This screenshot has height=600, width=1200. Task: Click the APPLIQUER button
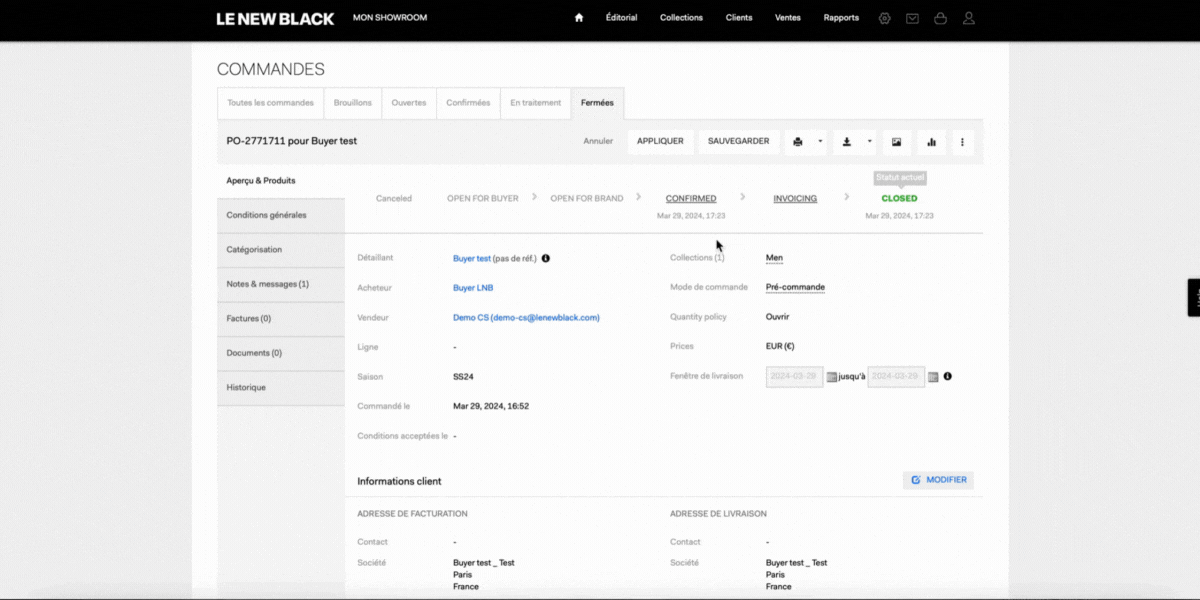point(660,142)
